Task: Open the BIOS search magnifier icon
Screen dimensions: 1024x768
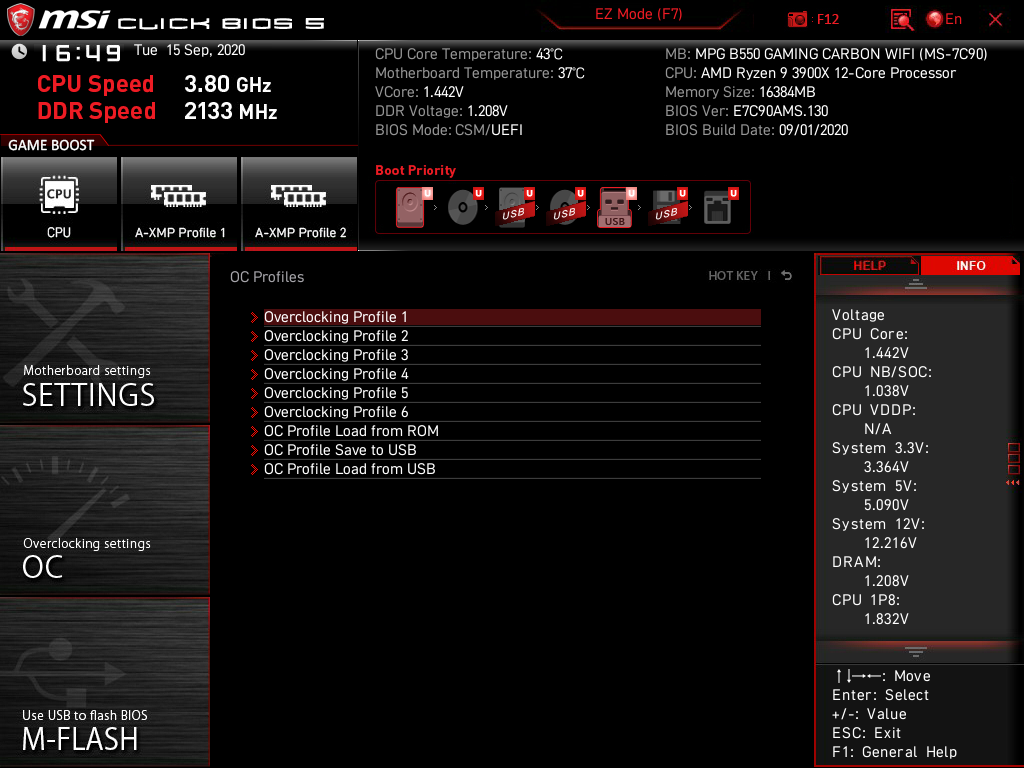Action: tap(902, 20)
